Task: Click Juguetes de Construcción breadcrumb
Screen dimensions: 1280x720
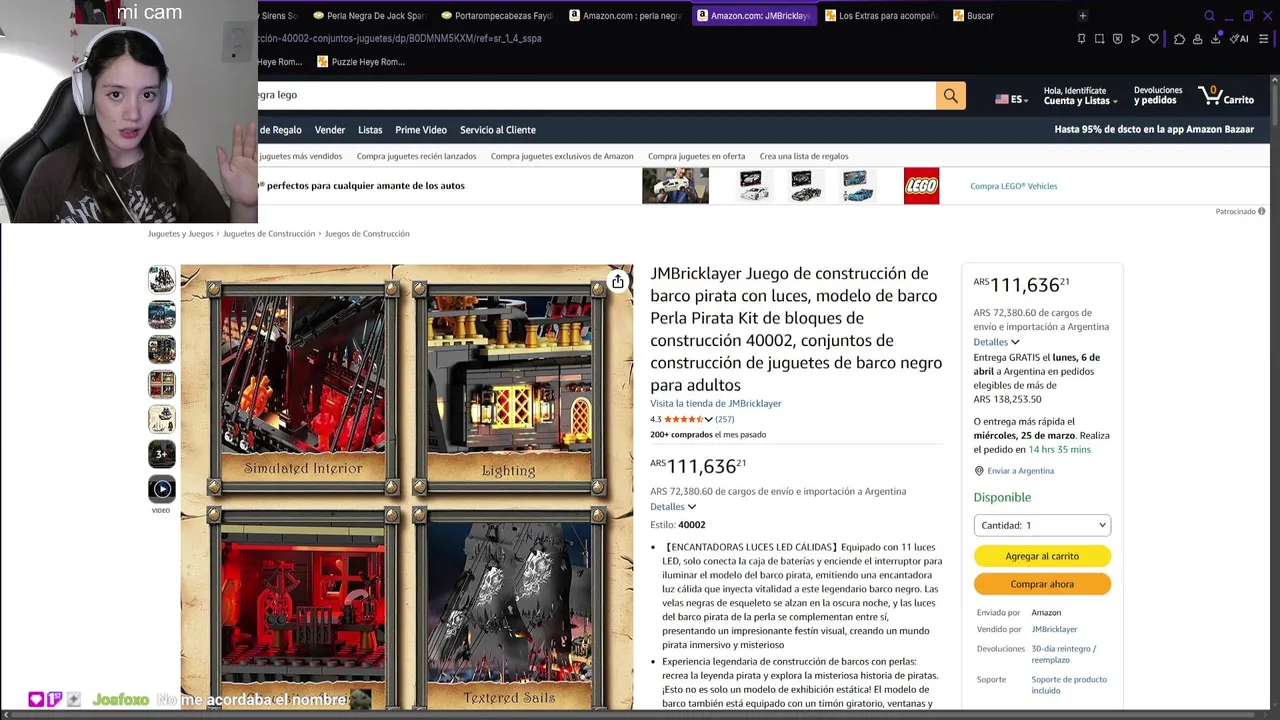Action: tap(269, 234)
